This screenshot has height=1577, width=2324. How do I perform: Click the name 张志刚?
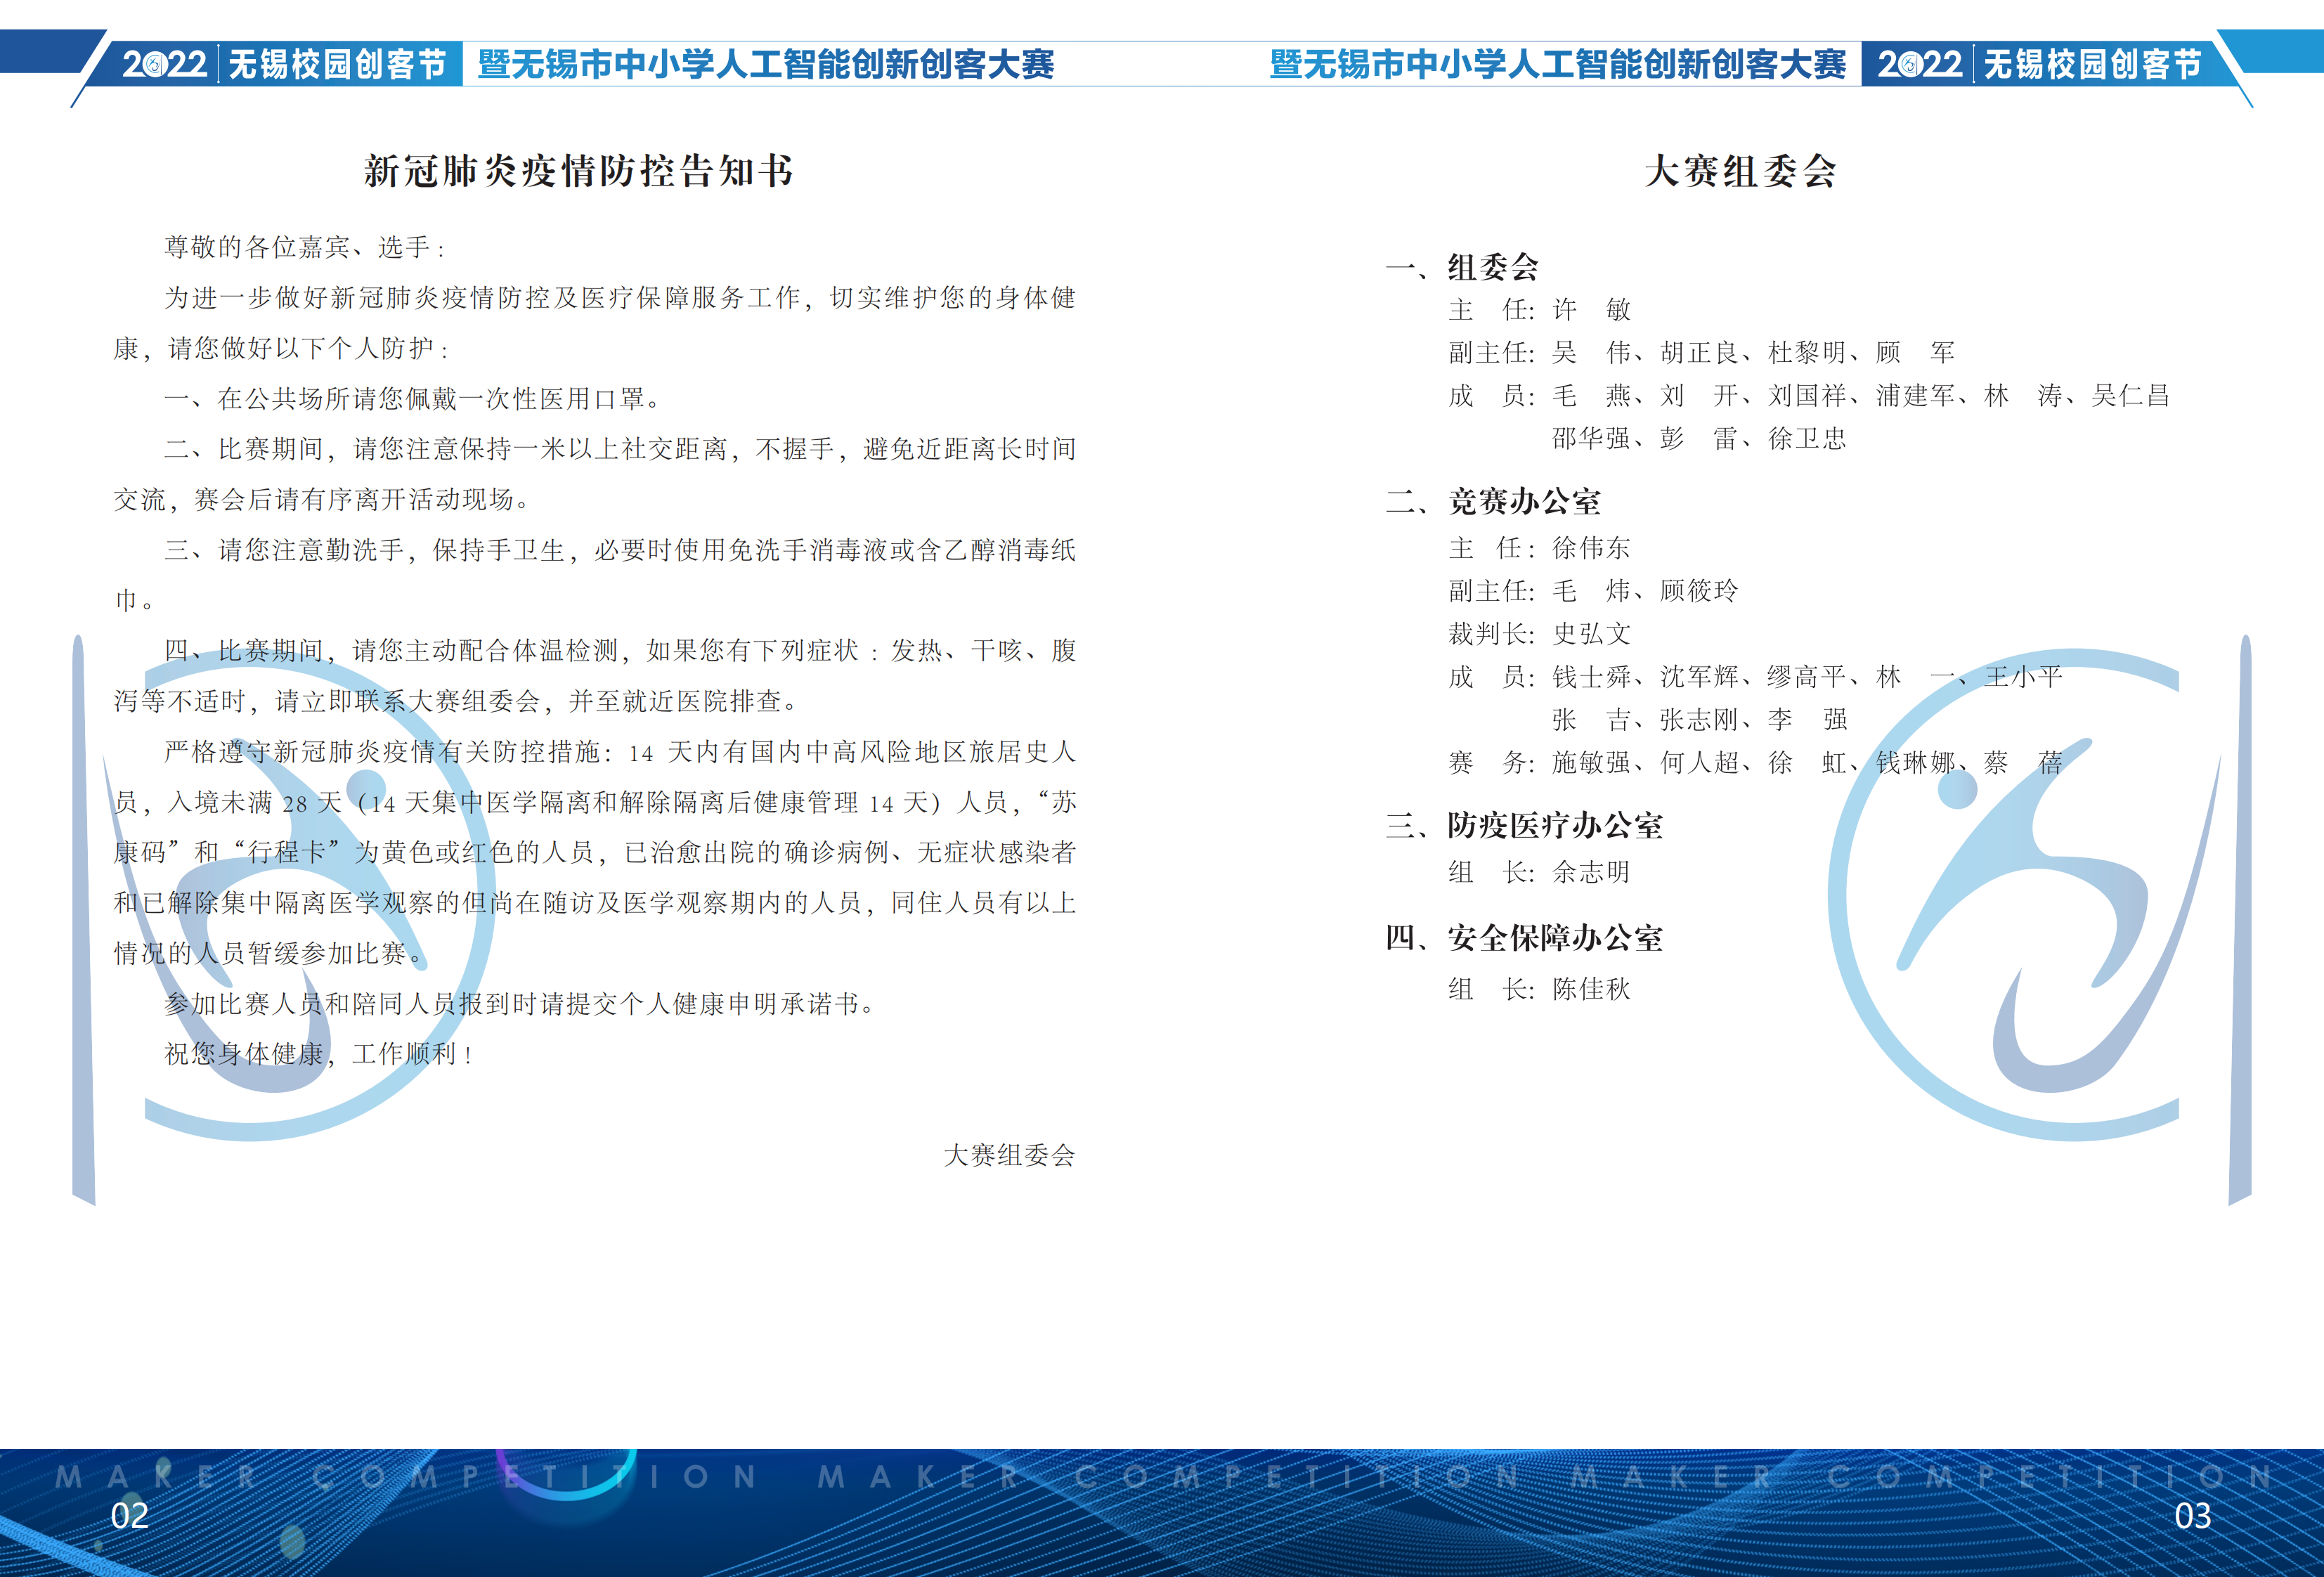click(1699, 720)
